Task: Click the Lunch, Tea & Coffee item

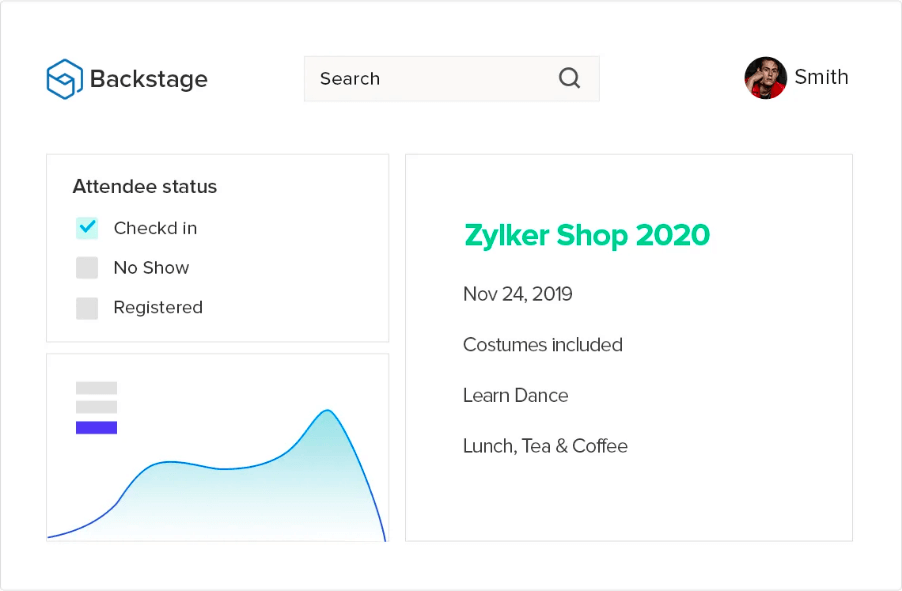Action: click(545, 446)
